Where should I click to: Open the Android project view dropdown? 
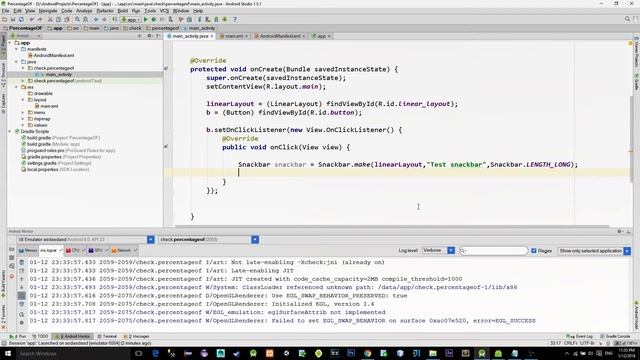tap(25, 36)
